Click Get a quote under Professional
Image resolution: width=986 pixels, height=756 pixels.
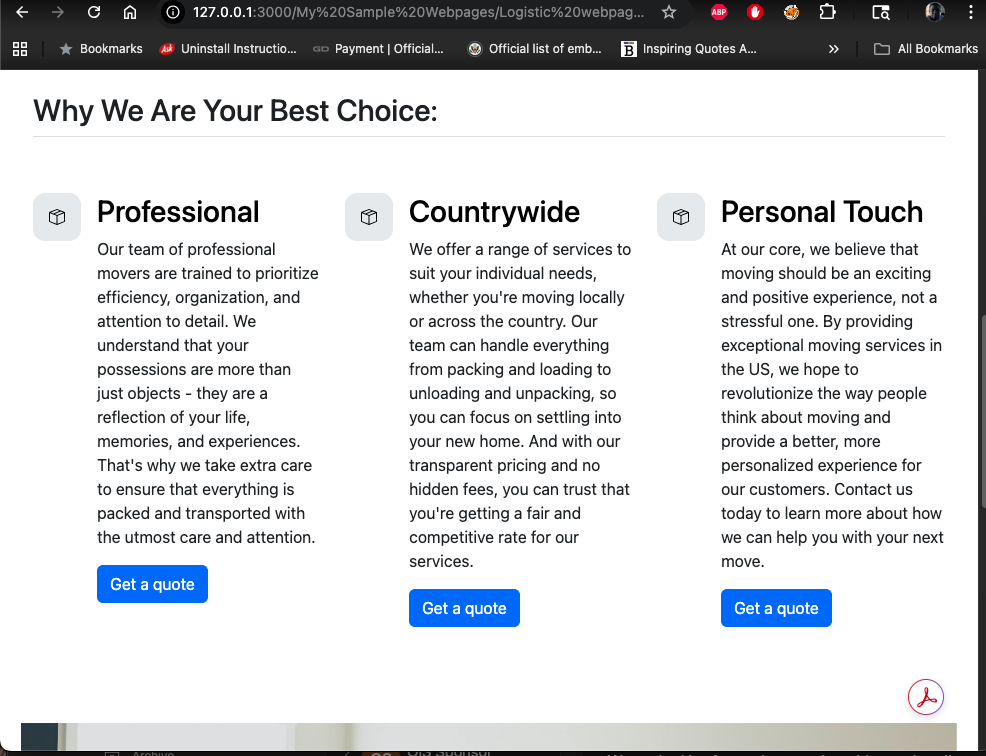tap(152, 584)
